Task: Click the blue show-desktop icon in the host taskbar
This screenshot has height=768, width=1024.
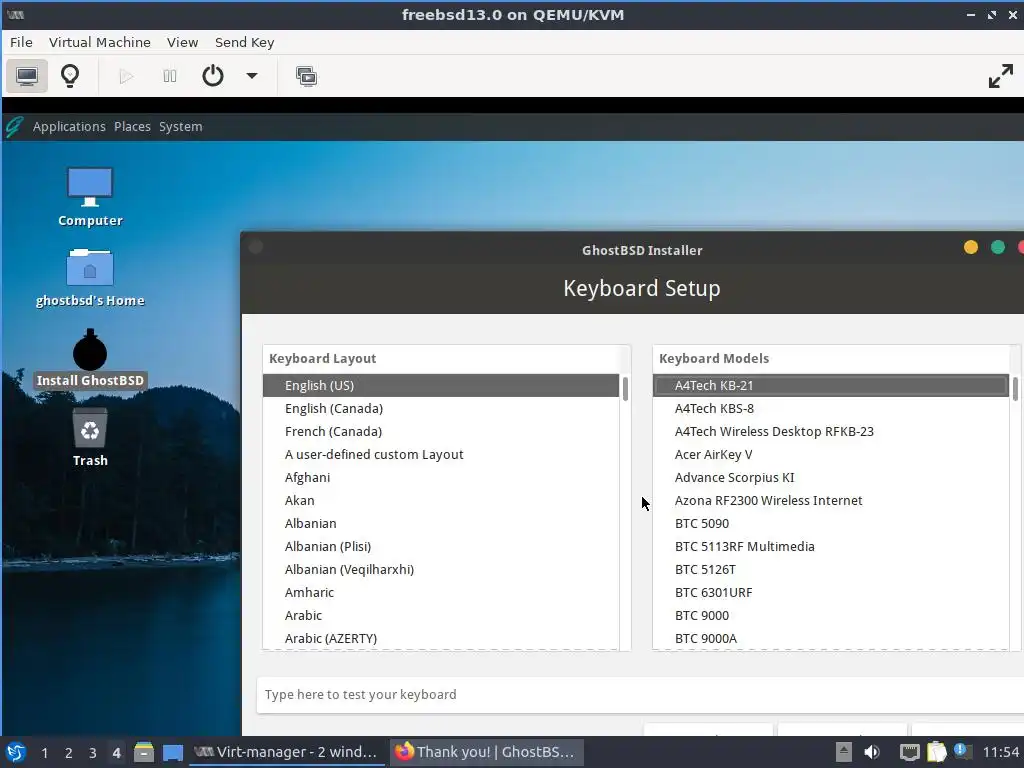Action: (x=172, y=752)
